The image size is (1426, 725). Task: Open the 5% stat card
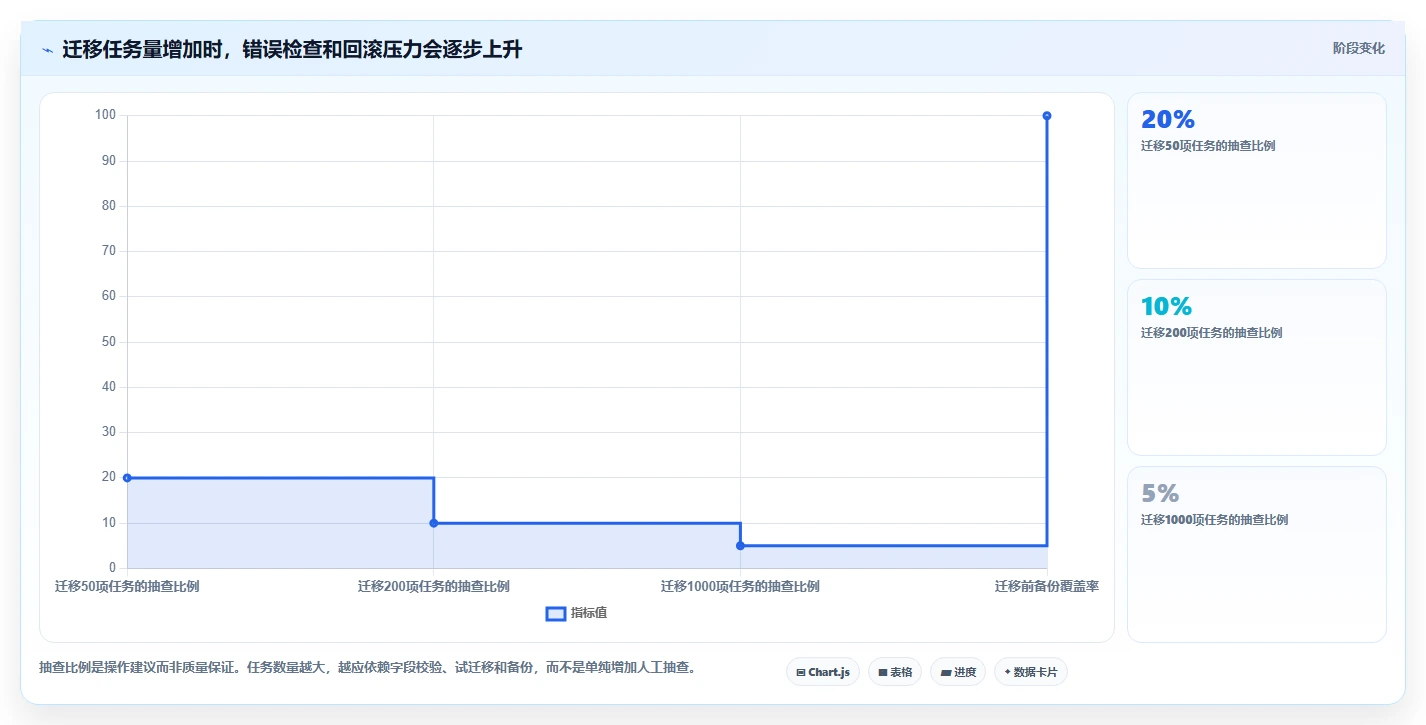point(1257,555)
